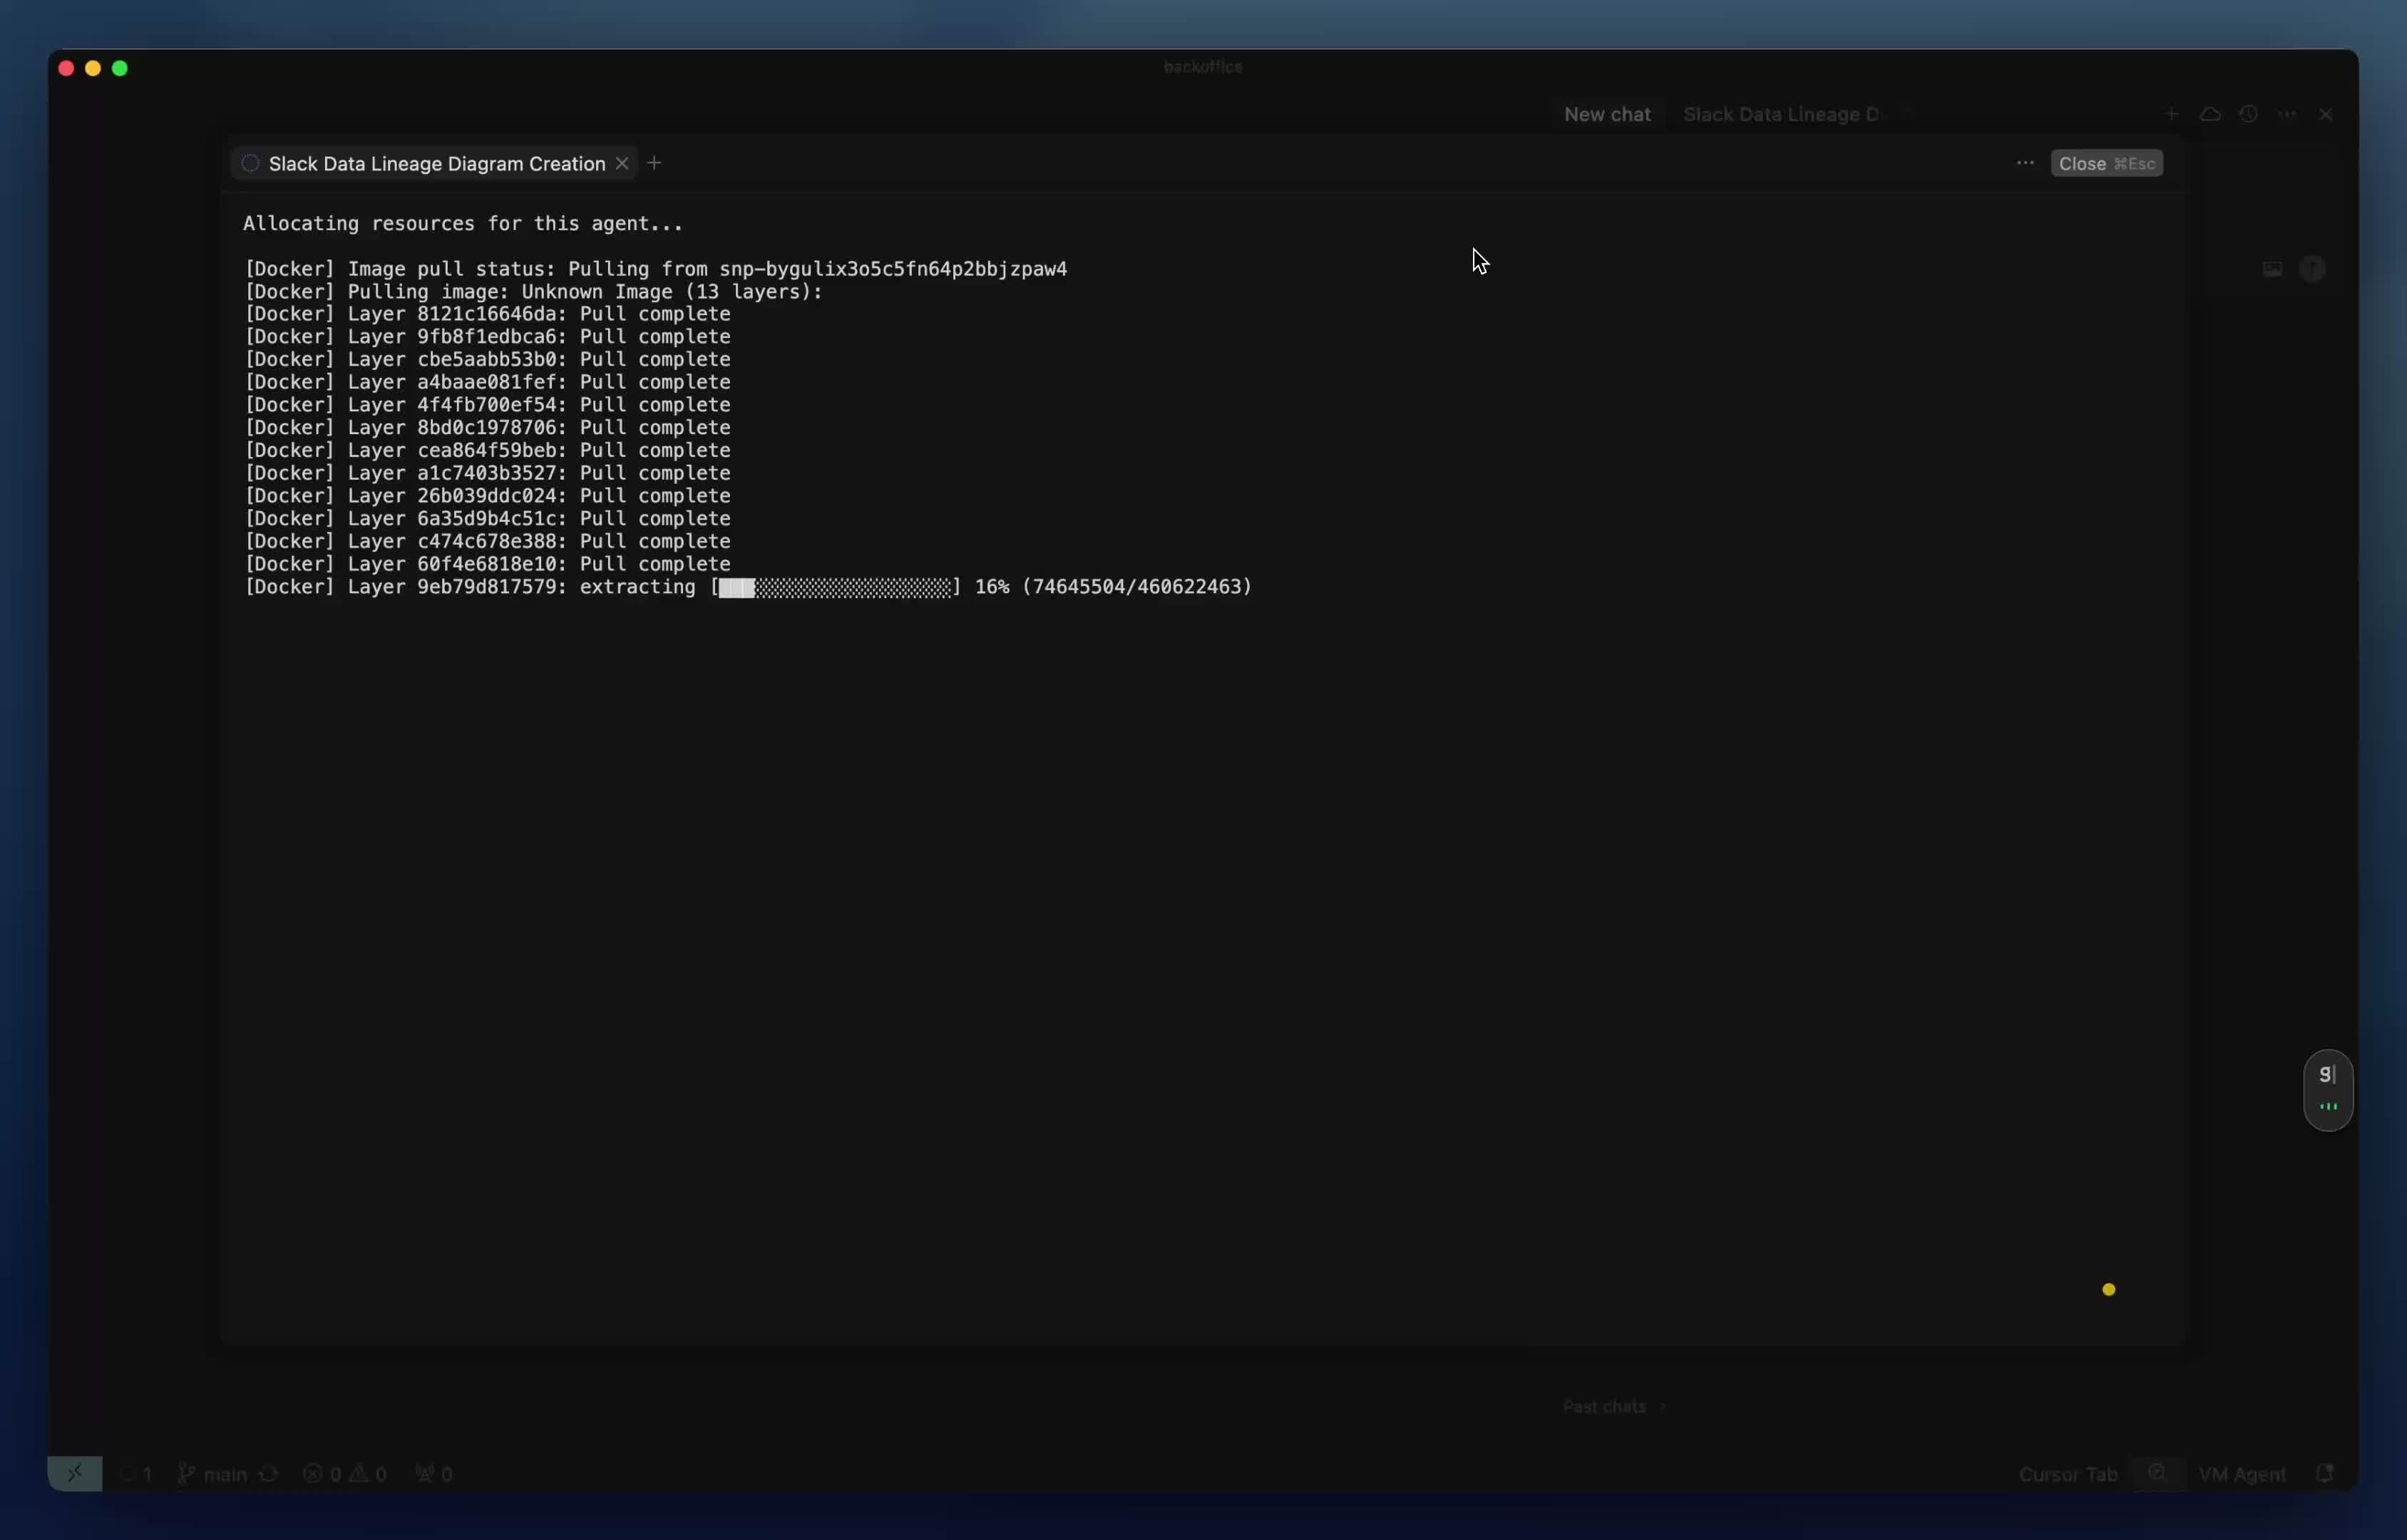Image resolution: width=2407 pixels, height=1540 pixels.
Task: Click the zoom magnifier icon in status bar
Action: pos(2158,1473)
